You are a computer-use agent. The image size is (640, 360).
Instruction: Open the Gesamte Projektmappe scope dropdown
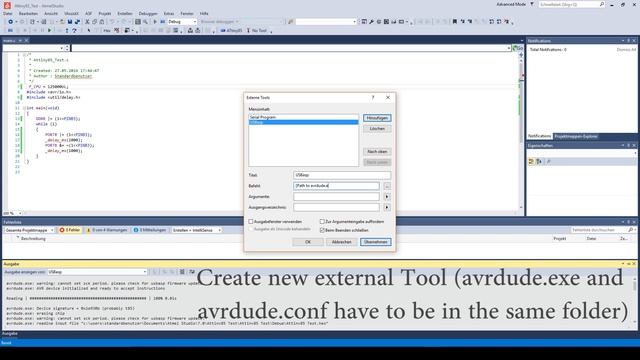pos(29,230)
